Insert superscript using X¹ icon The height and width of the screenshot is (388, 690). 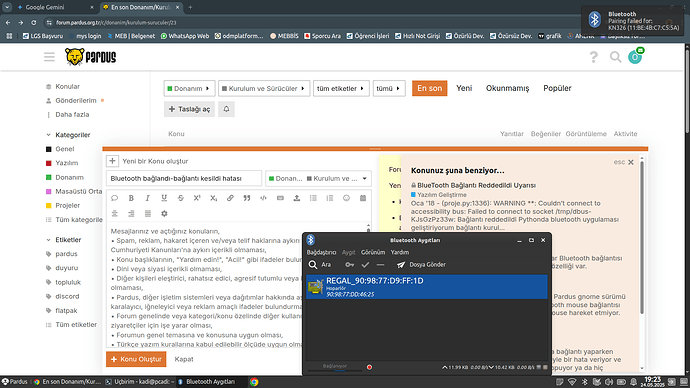coord(197,198)
